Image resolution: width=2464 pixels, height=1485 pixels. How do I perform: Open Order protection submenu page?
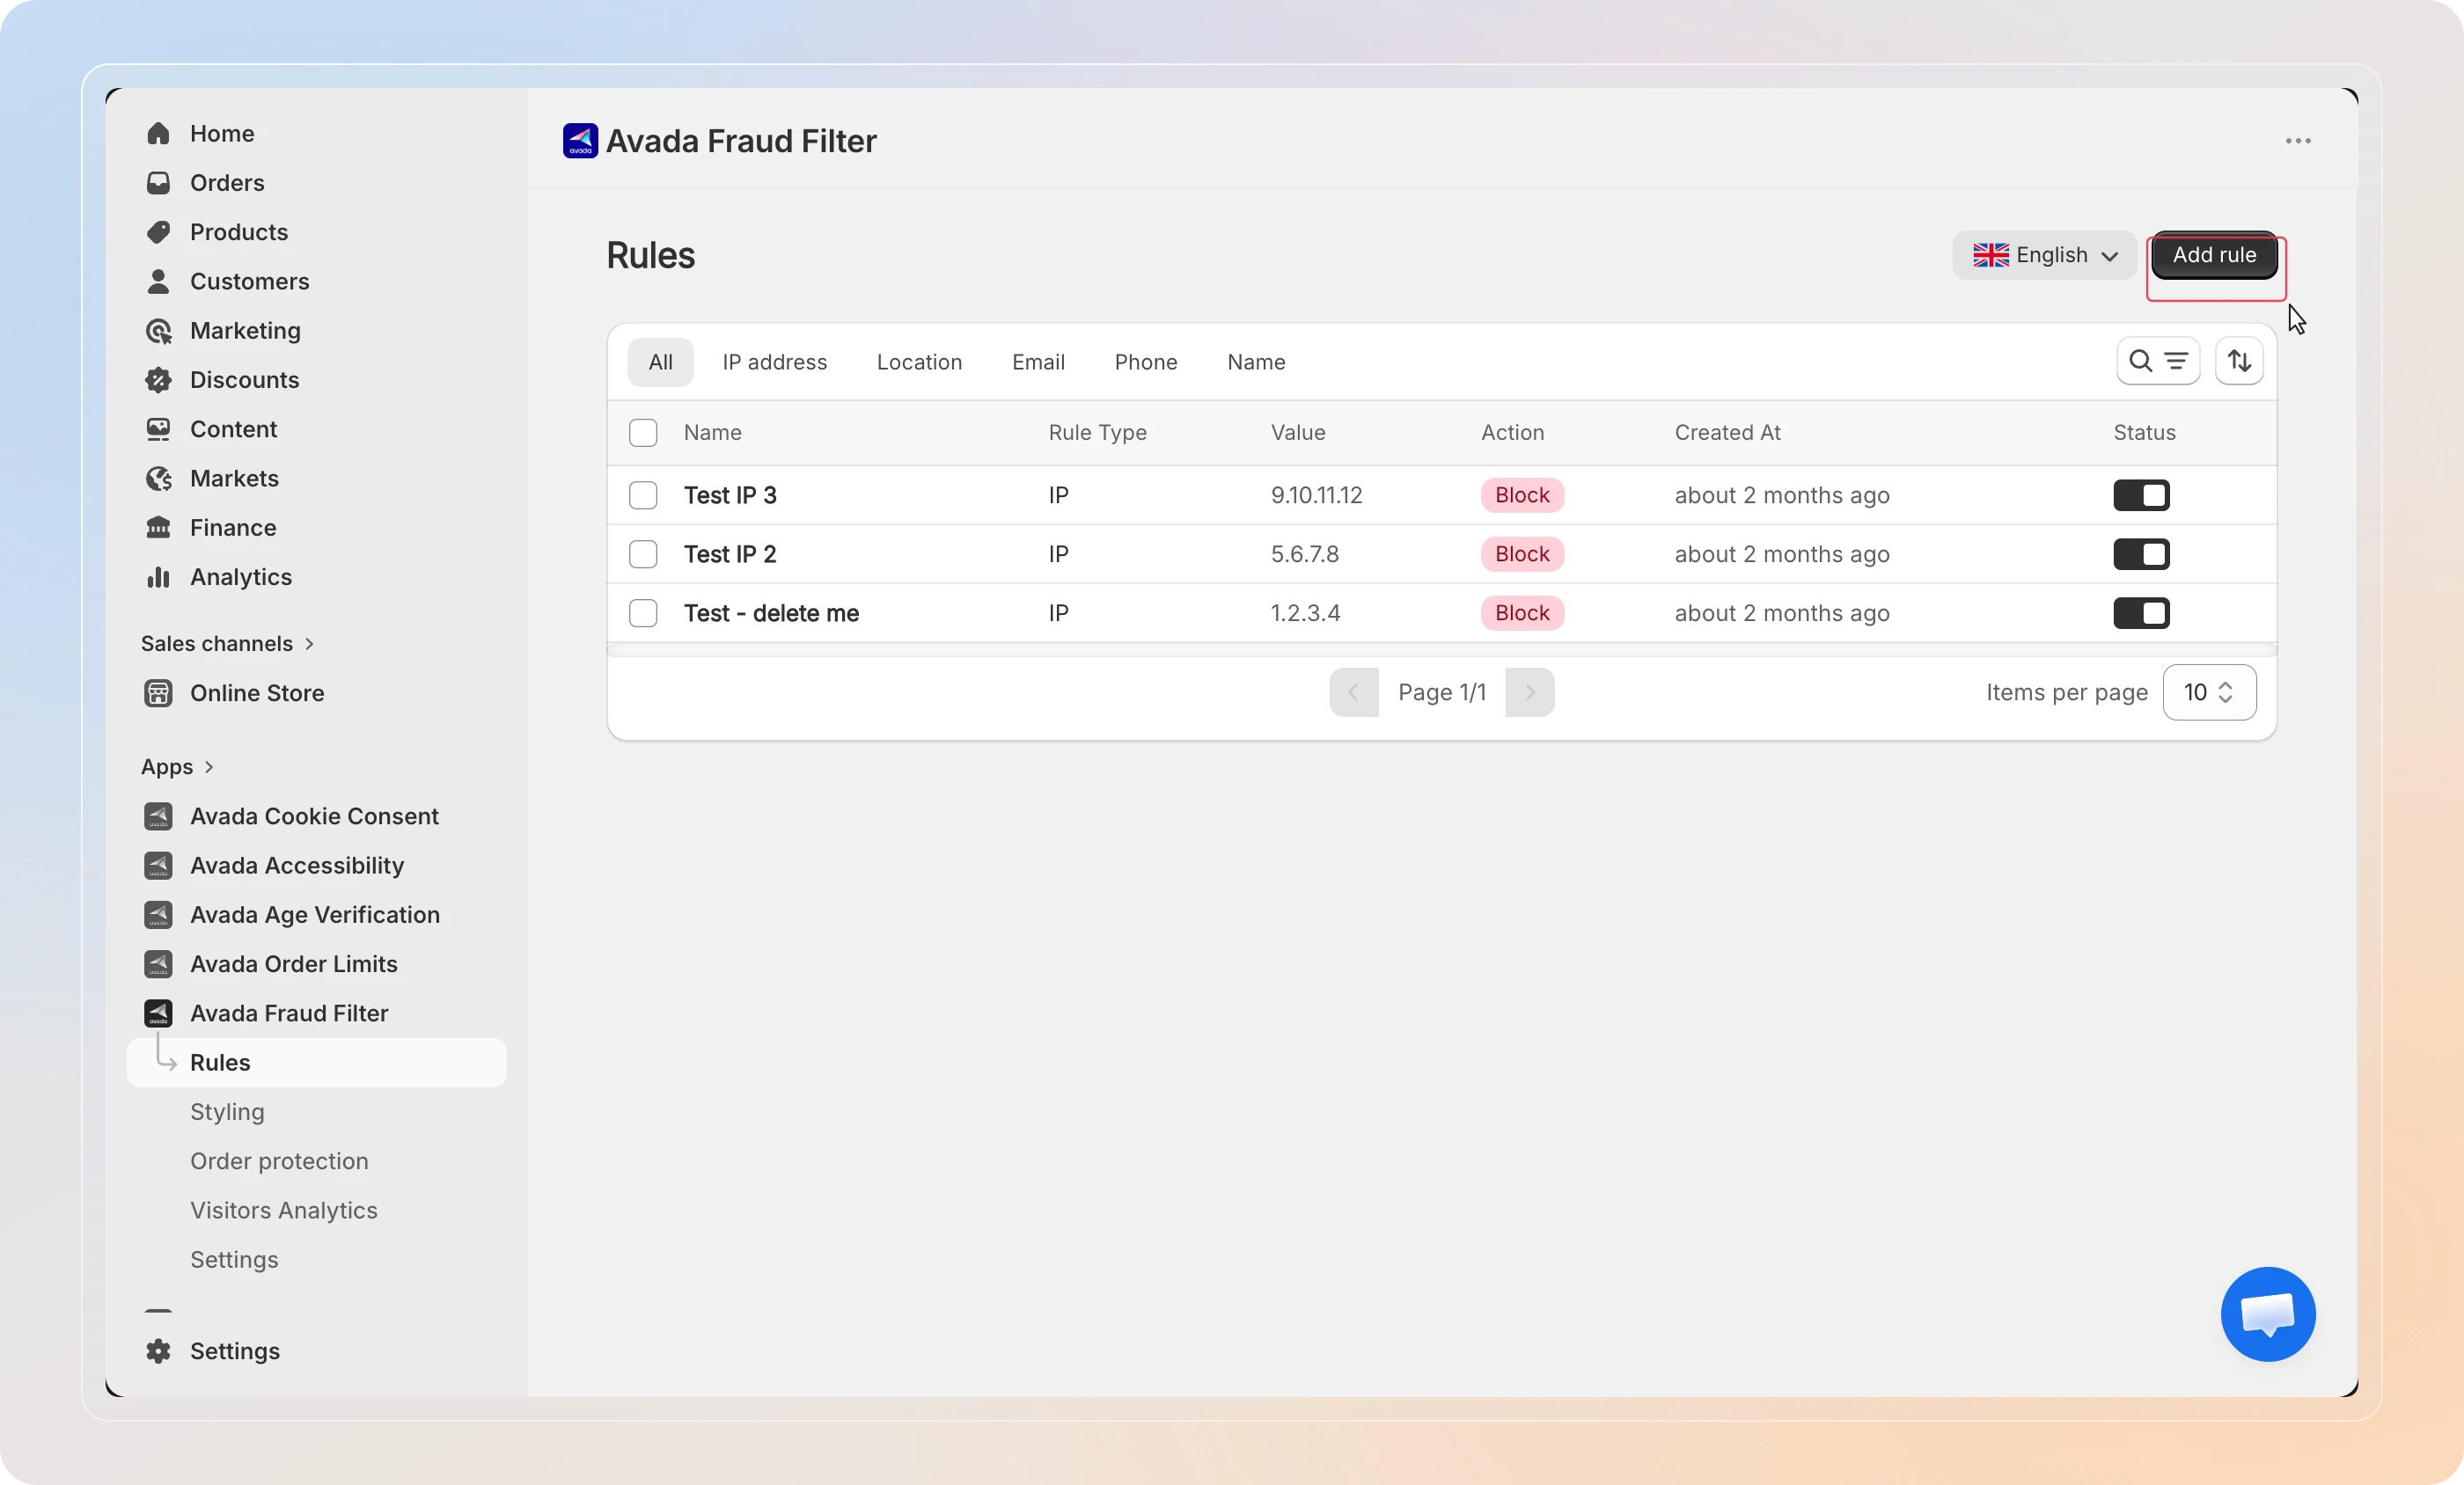coord(279,1161)
